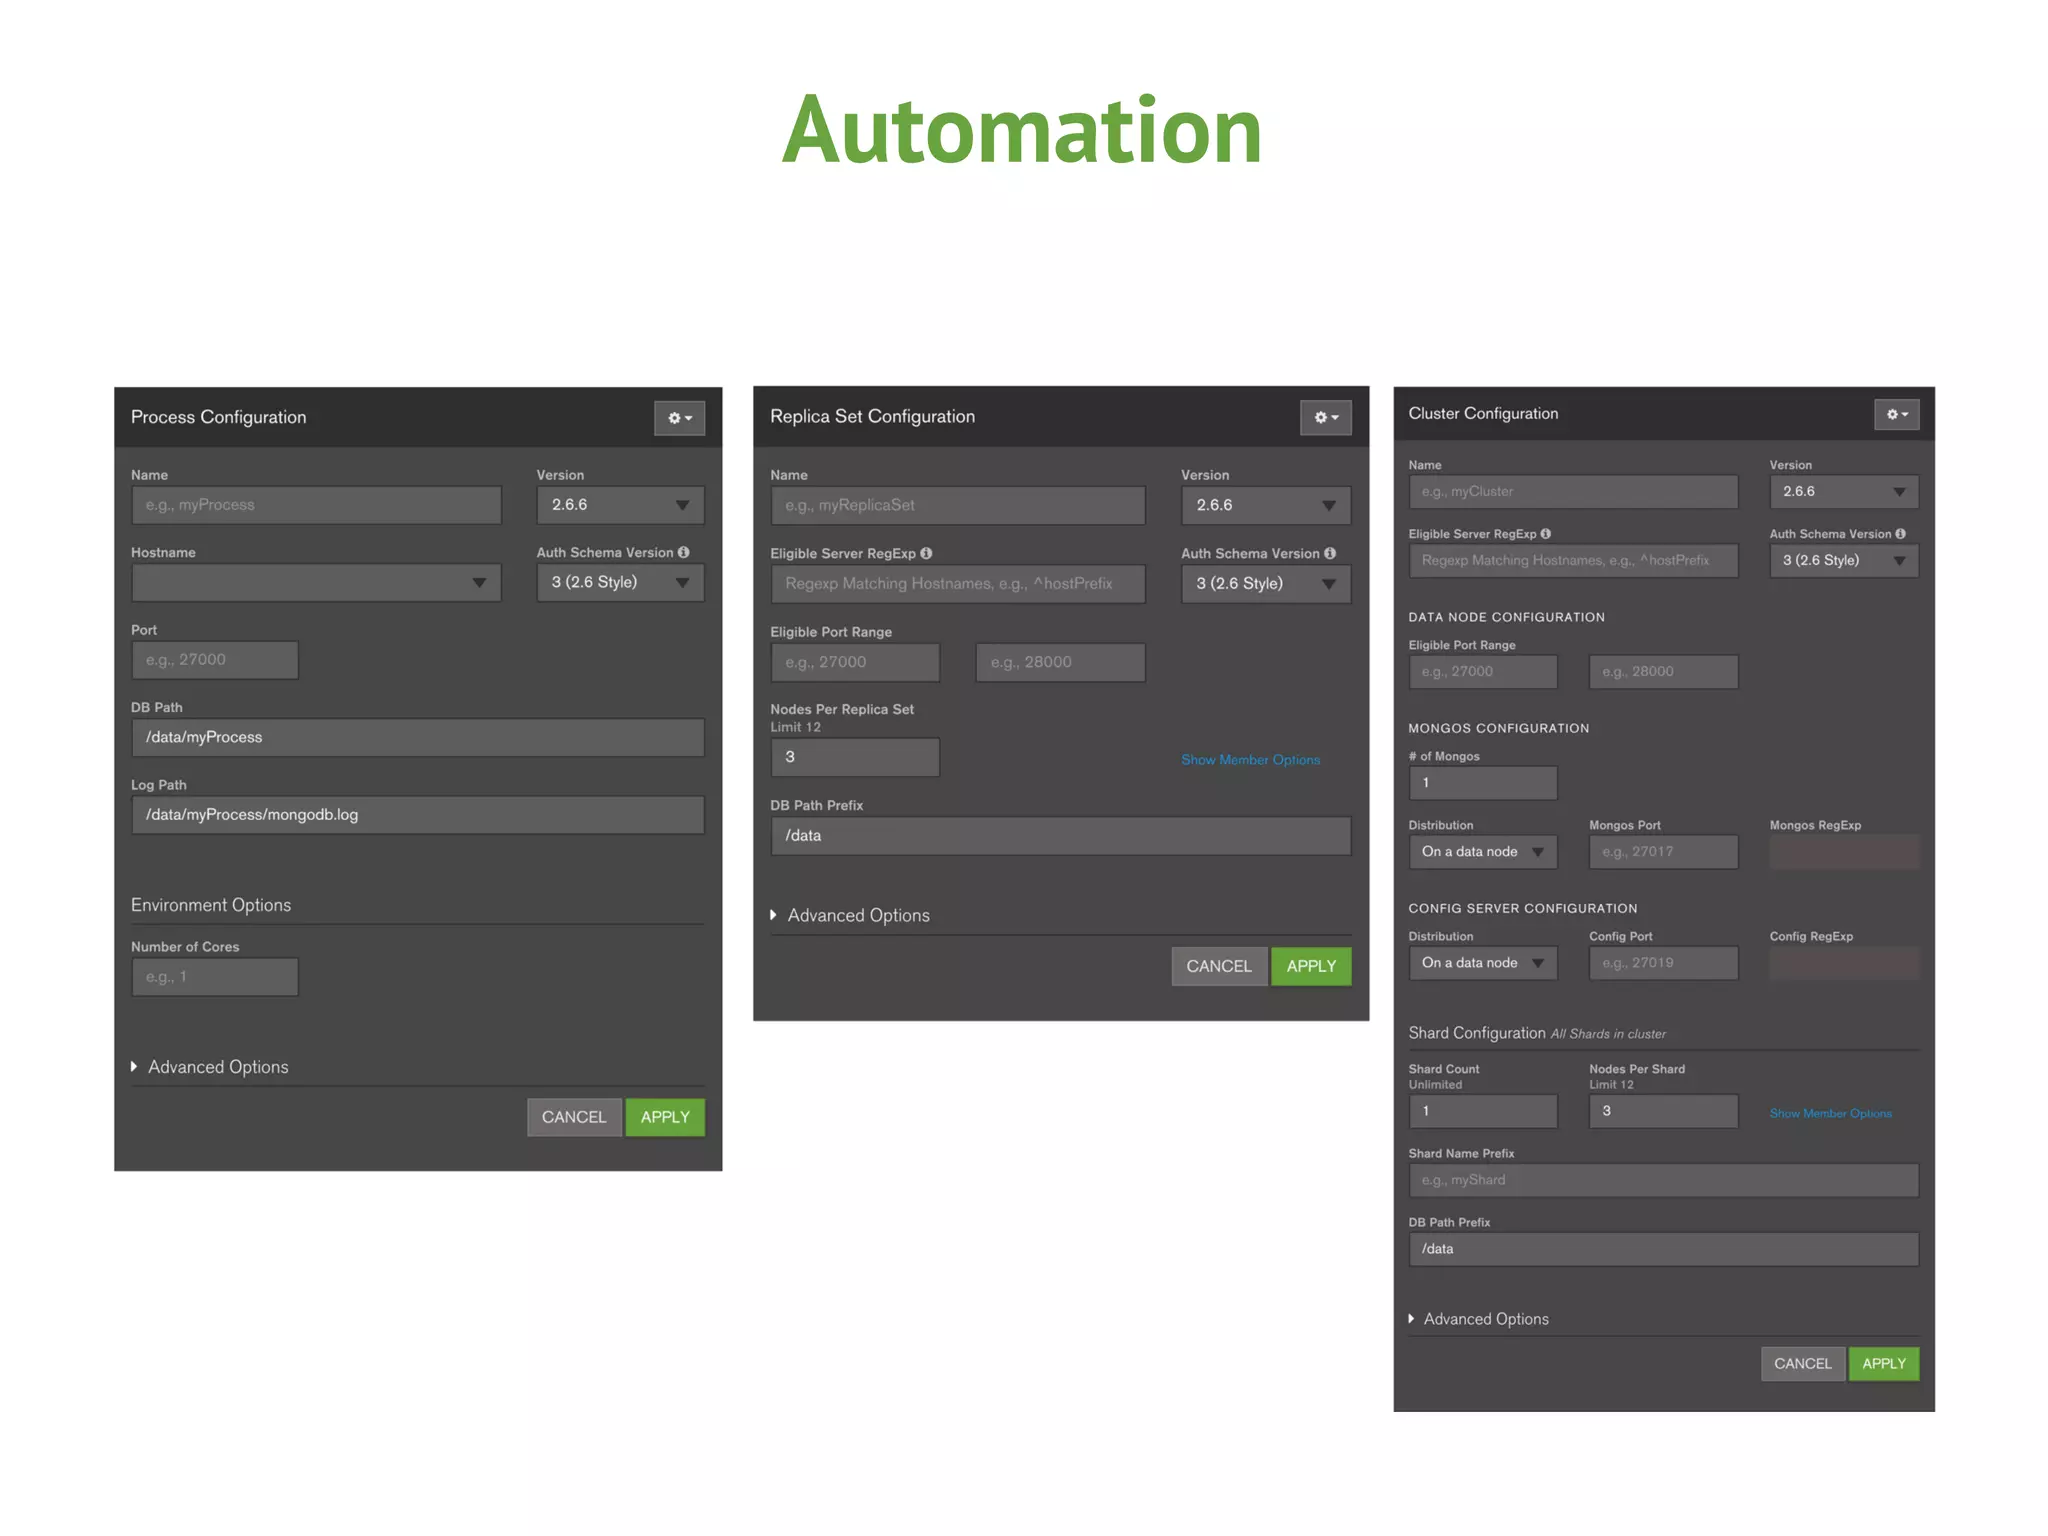
Task: Focus Name field in Process Configuration
Action: [x=316, y=505]
